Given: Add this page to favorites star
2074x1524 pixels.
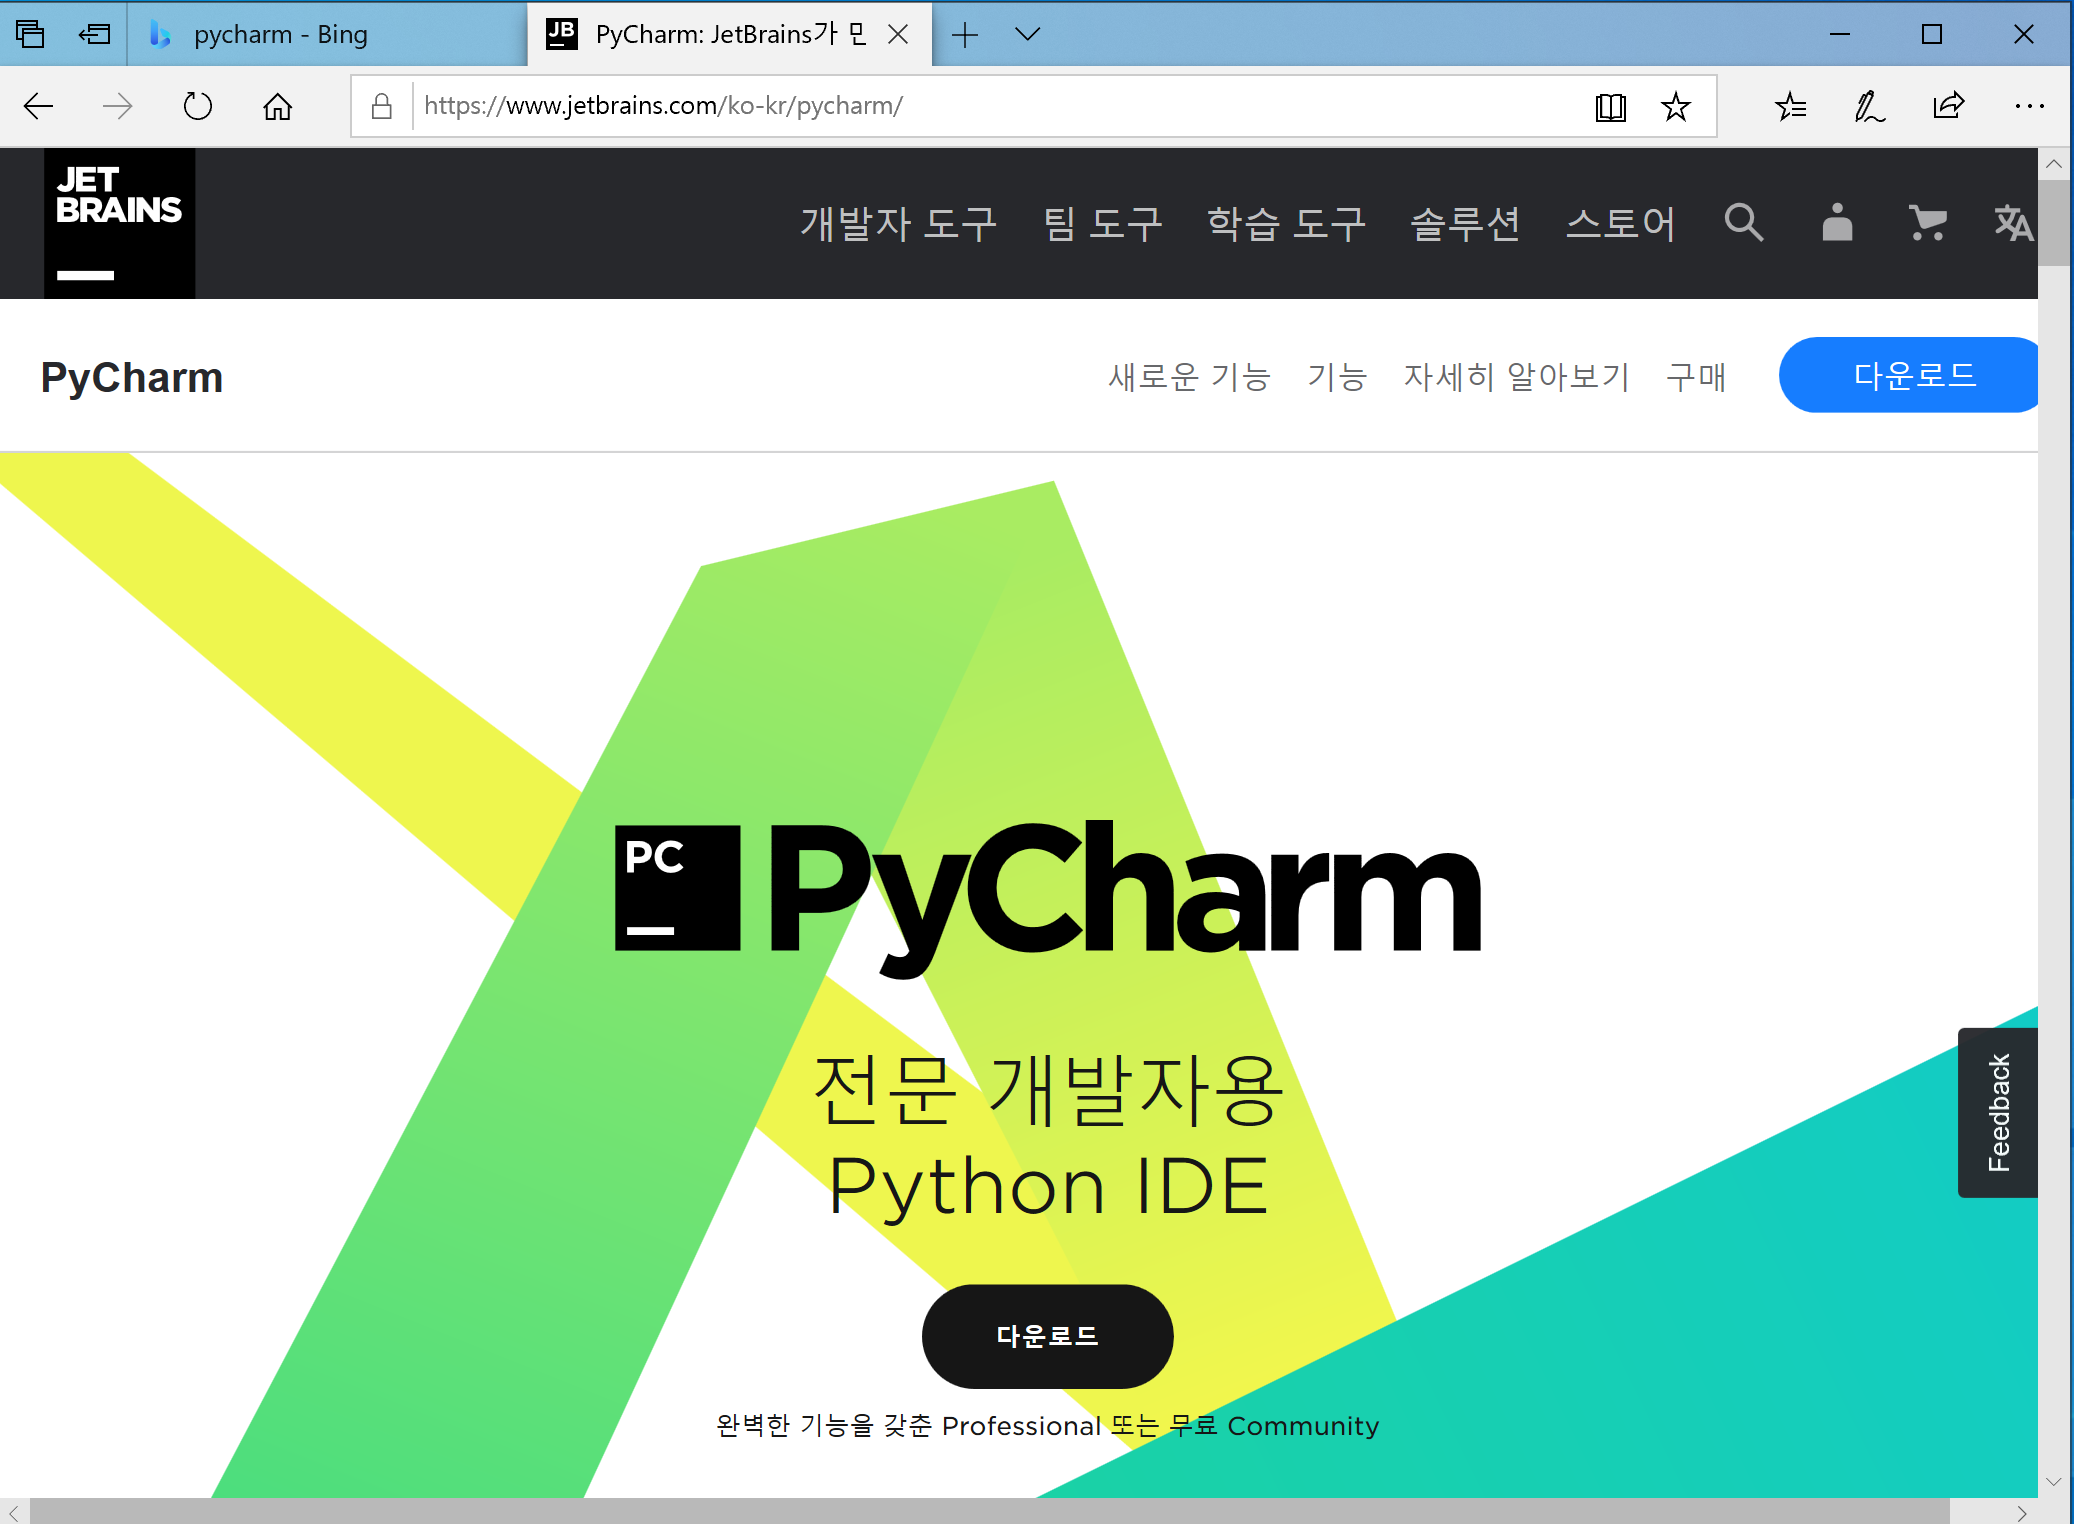Looking at the screenshot, I should [x=1676, y=106].
